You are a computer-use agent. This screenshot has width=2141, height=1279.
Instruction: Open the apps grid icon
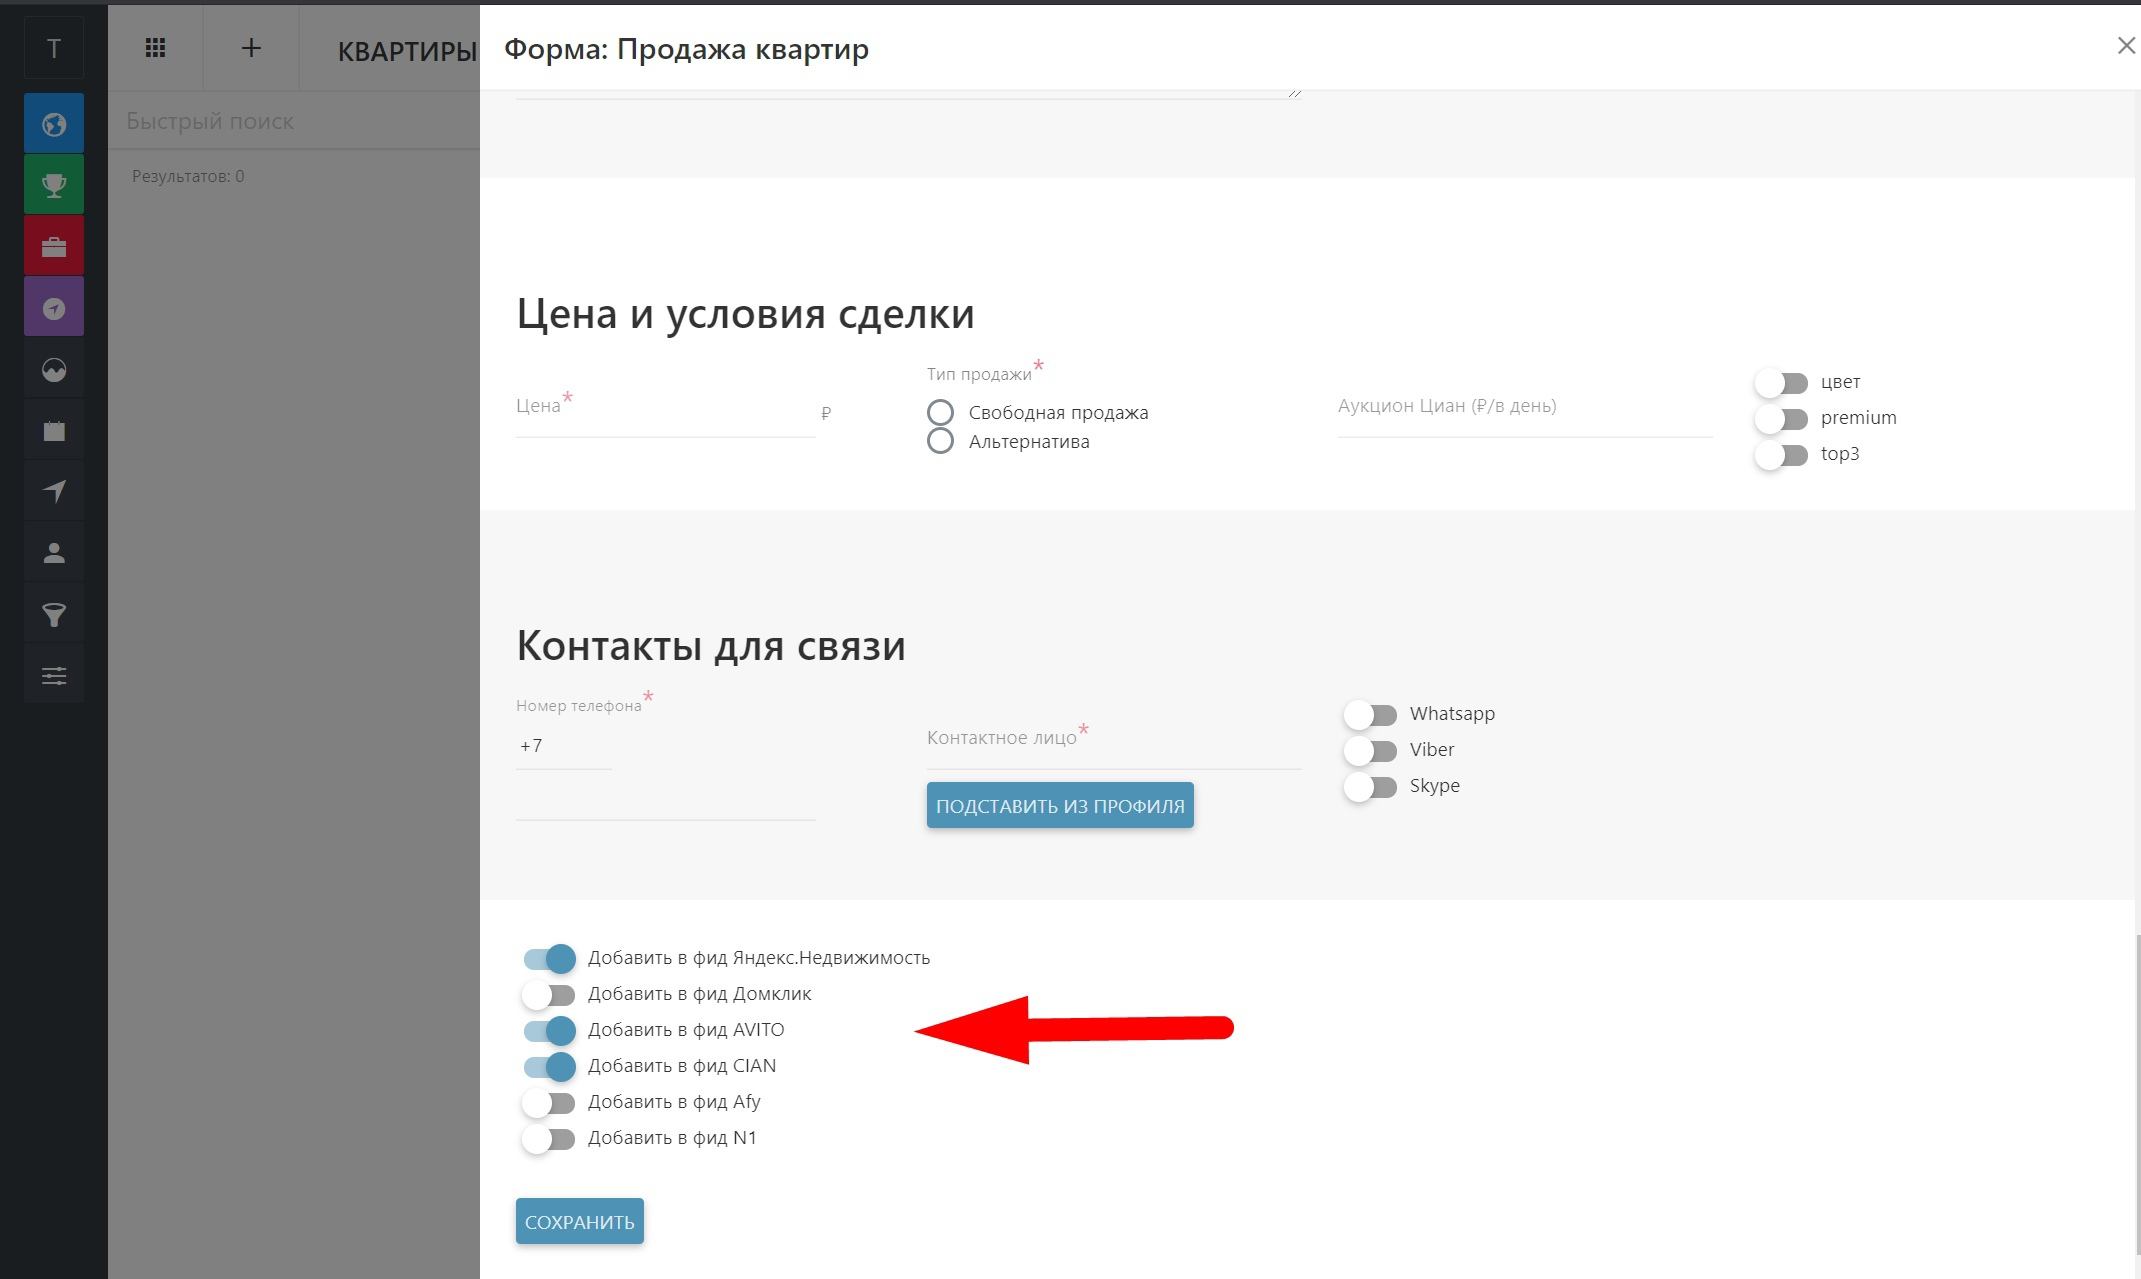[x=155, y=48]
